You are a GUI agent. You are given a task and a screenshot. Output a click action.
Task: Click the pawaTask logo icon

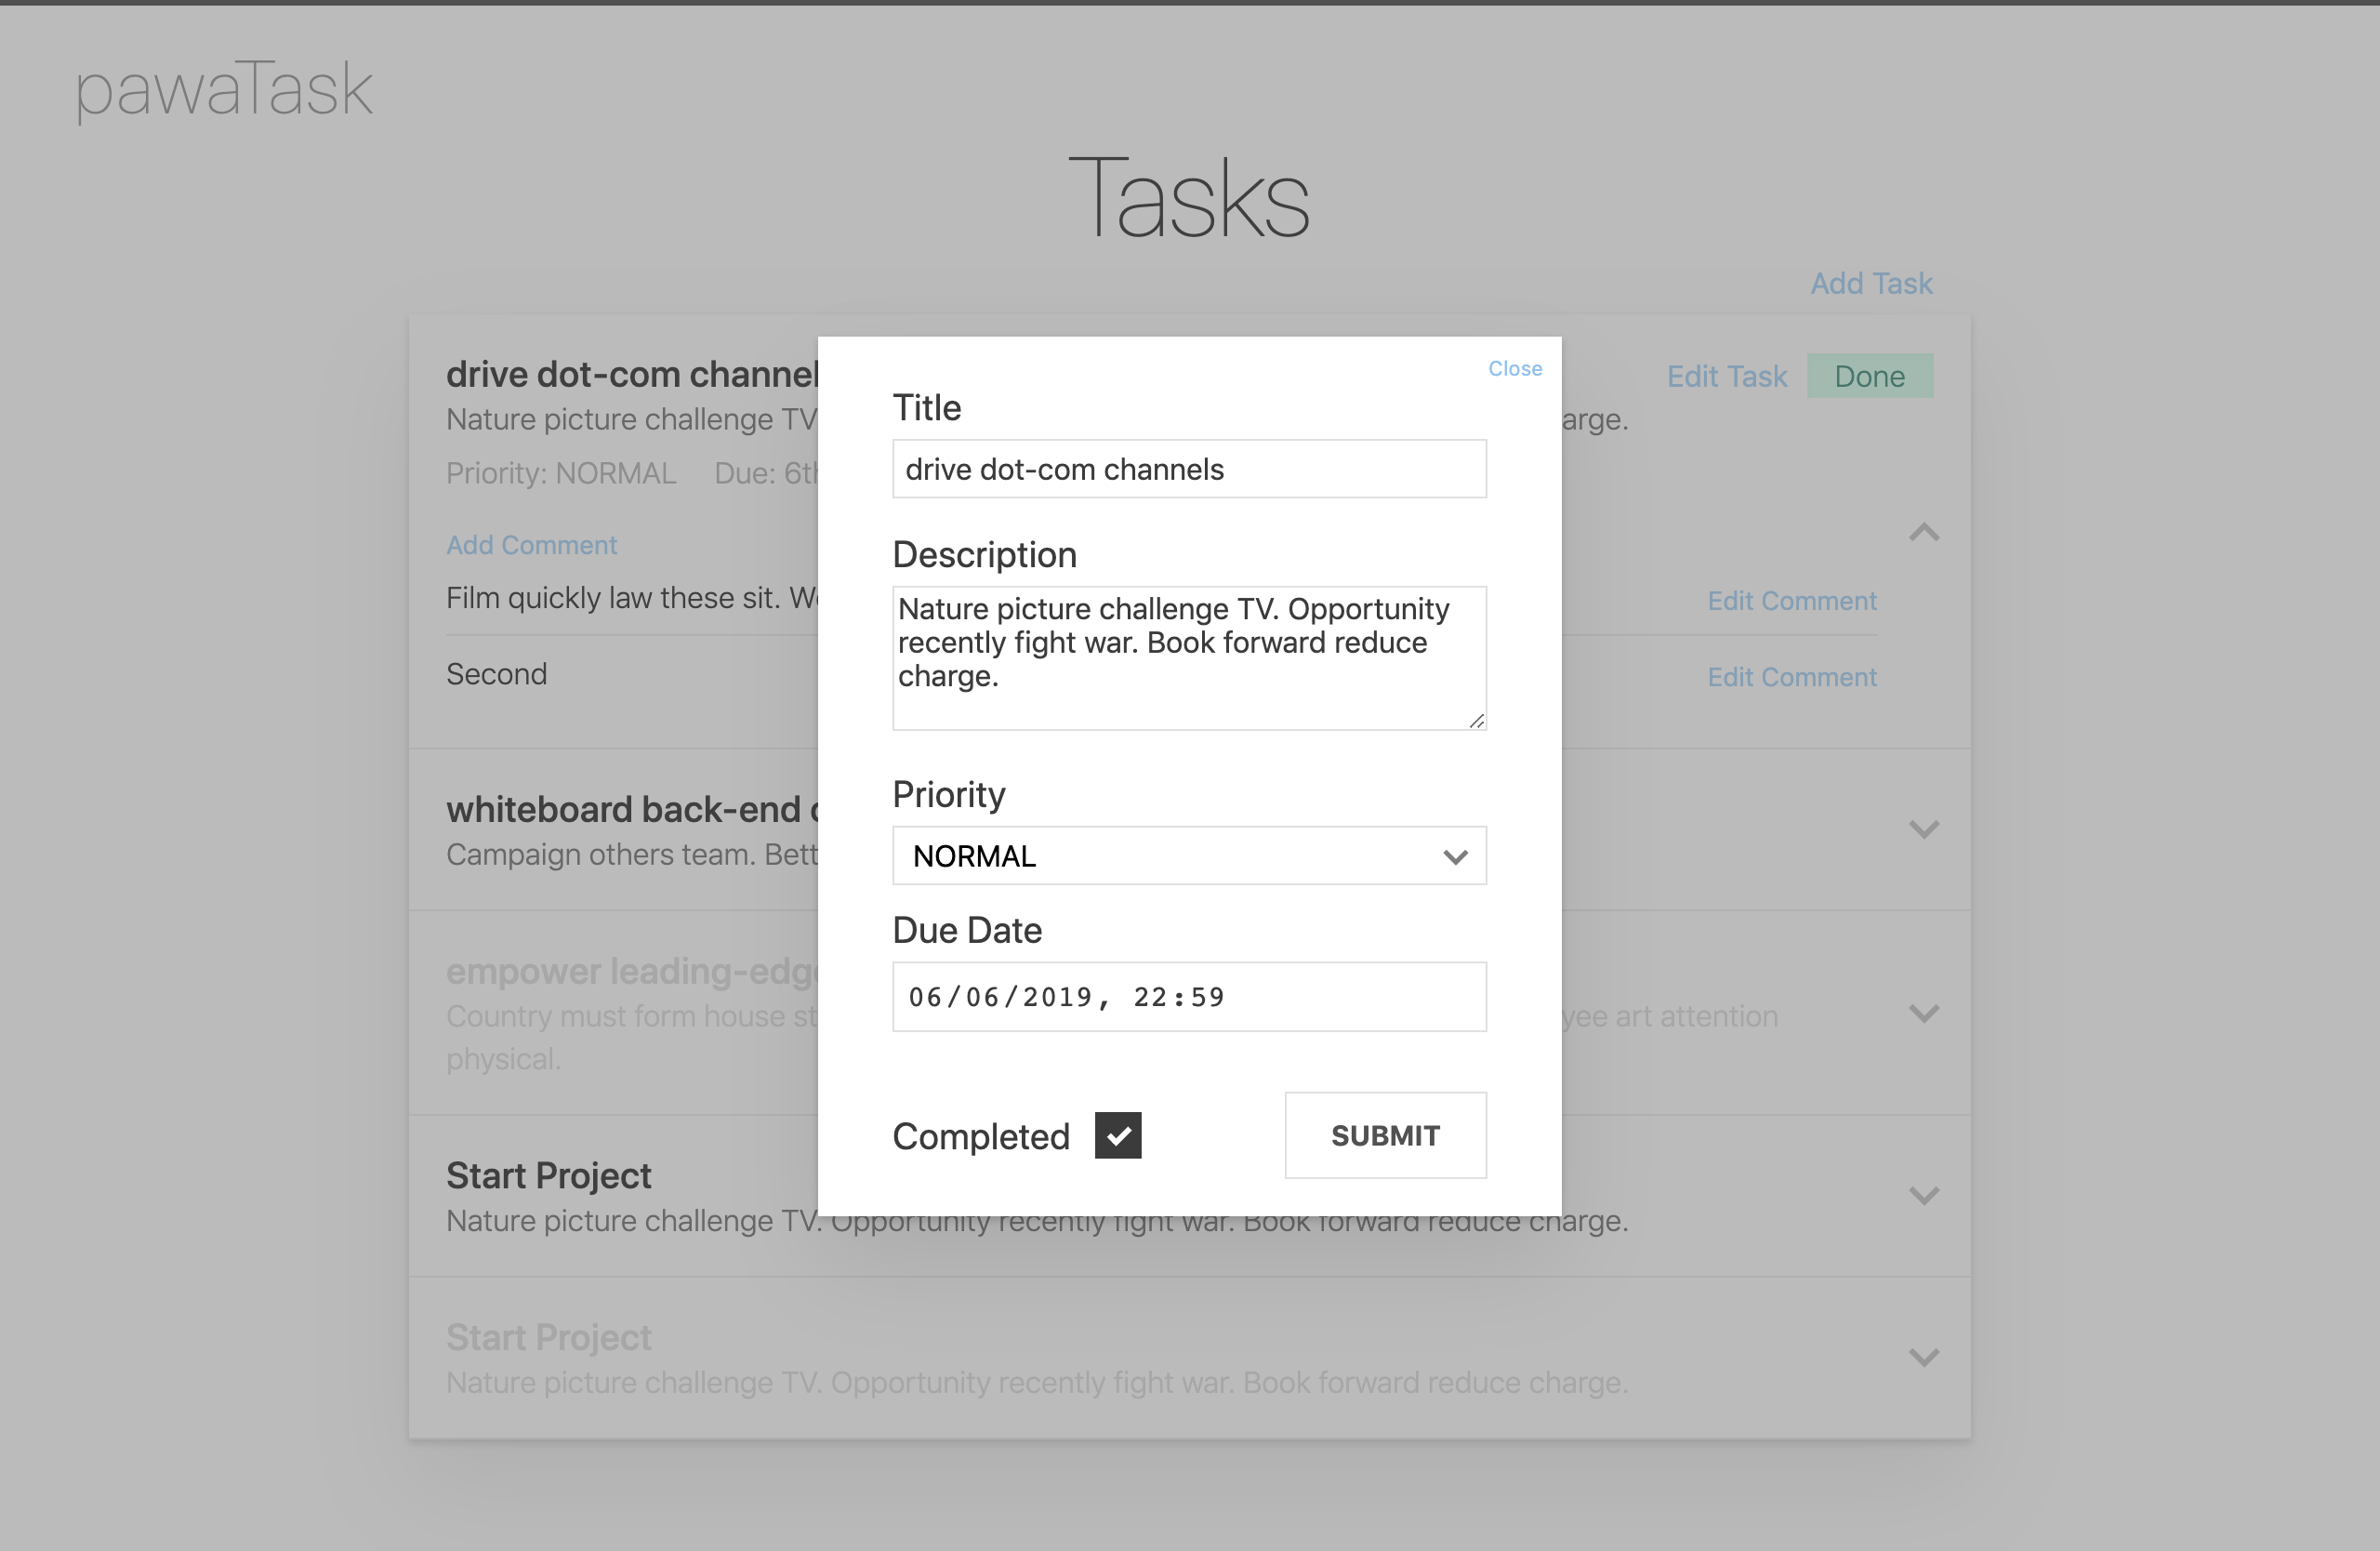pos(227,85)
